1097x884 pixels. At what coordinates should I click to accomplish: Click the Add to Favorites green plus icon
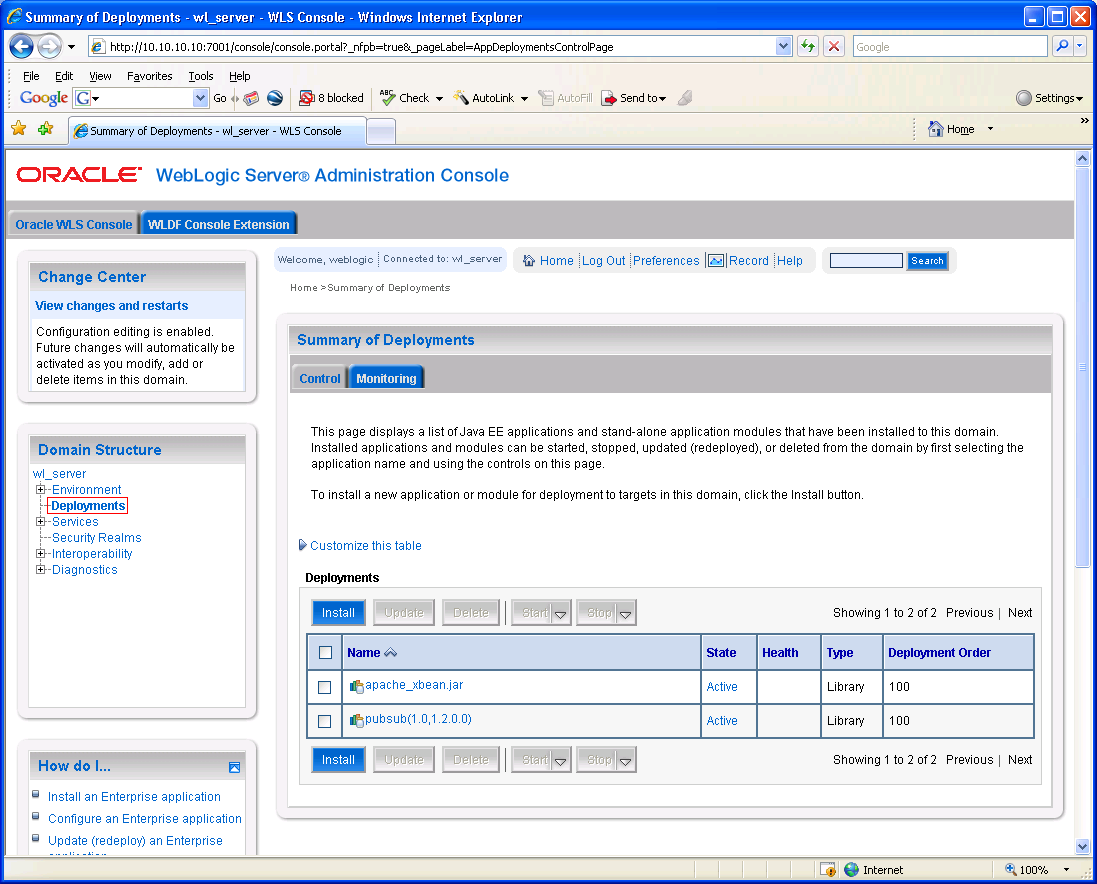[x=44, y=129]
